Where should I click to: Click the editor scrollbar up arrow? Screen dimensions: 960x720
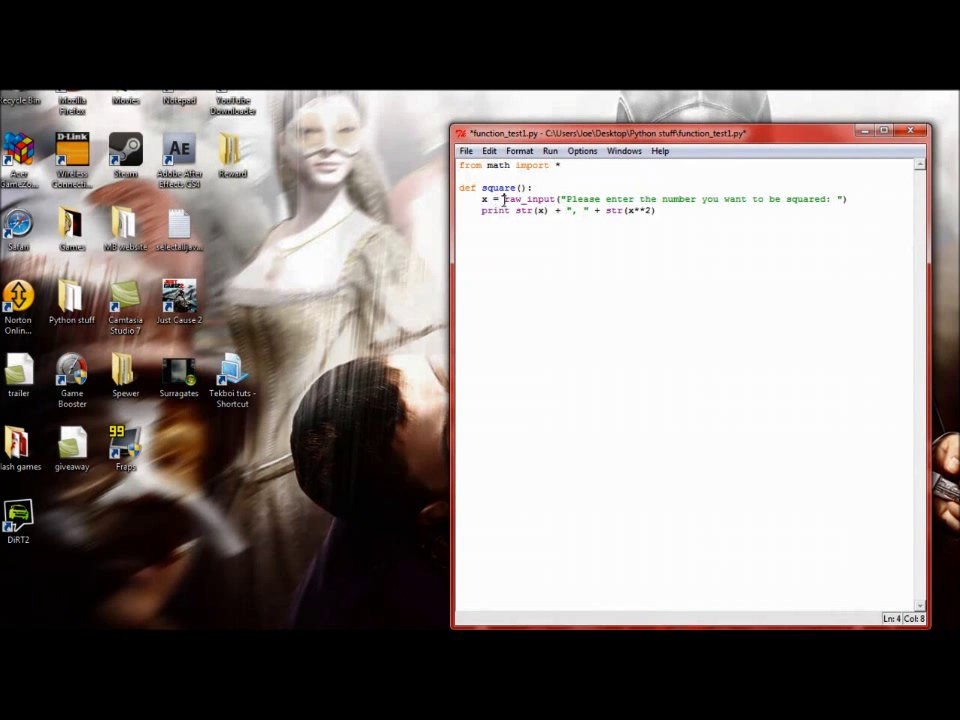(920, 164)
